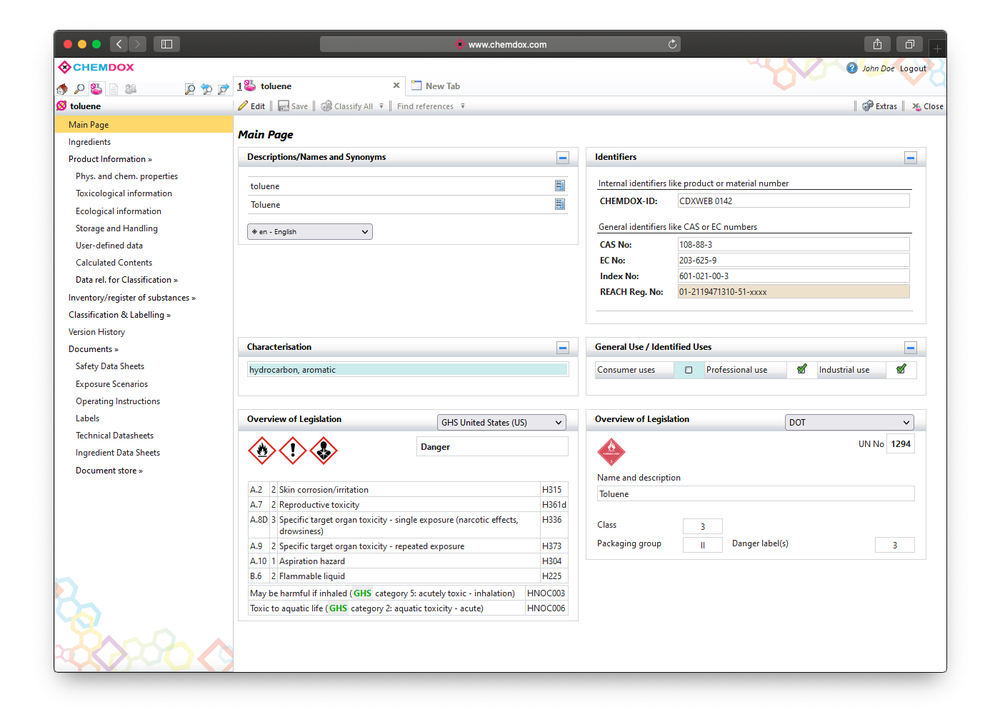
Task: Click the red DOT flammable liquid placard
Action: coord(611,452)
